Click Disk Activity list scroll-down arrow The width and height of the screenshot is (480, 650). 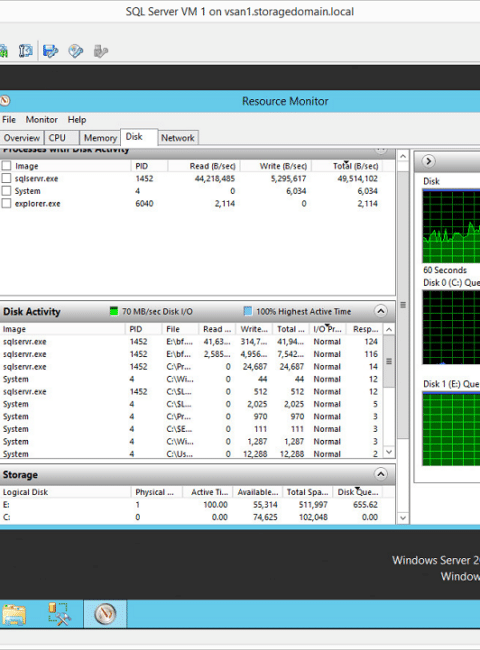[x=389, y=452]
